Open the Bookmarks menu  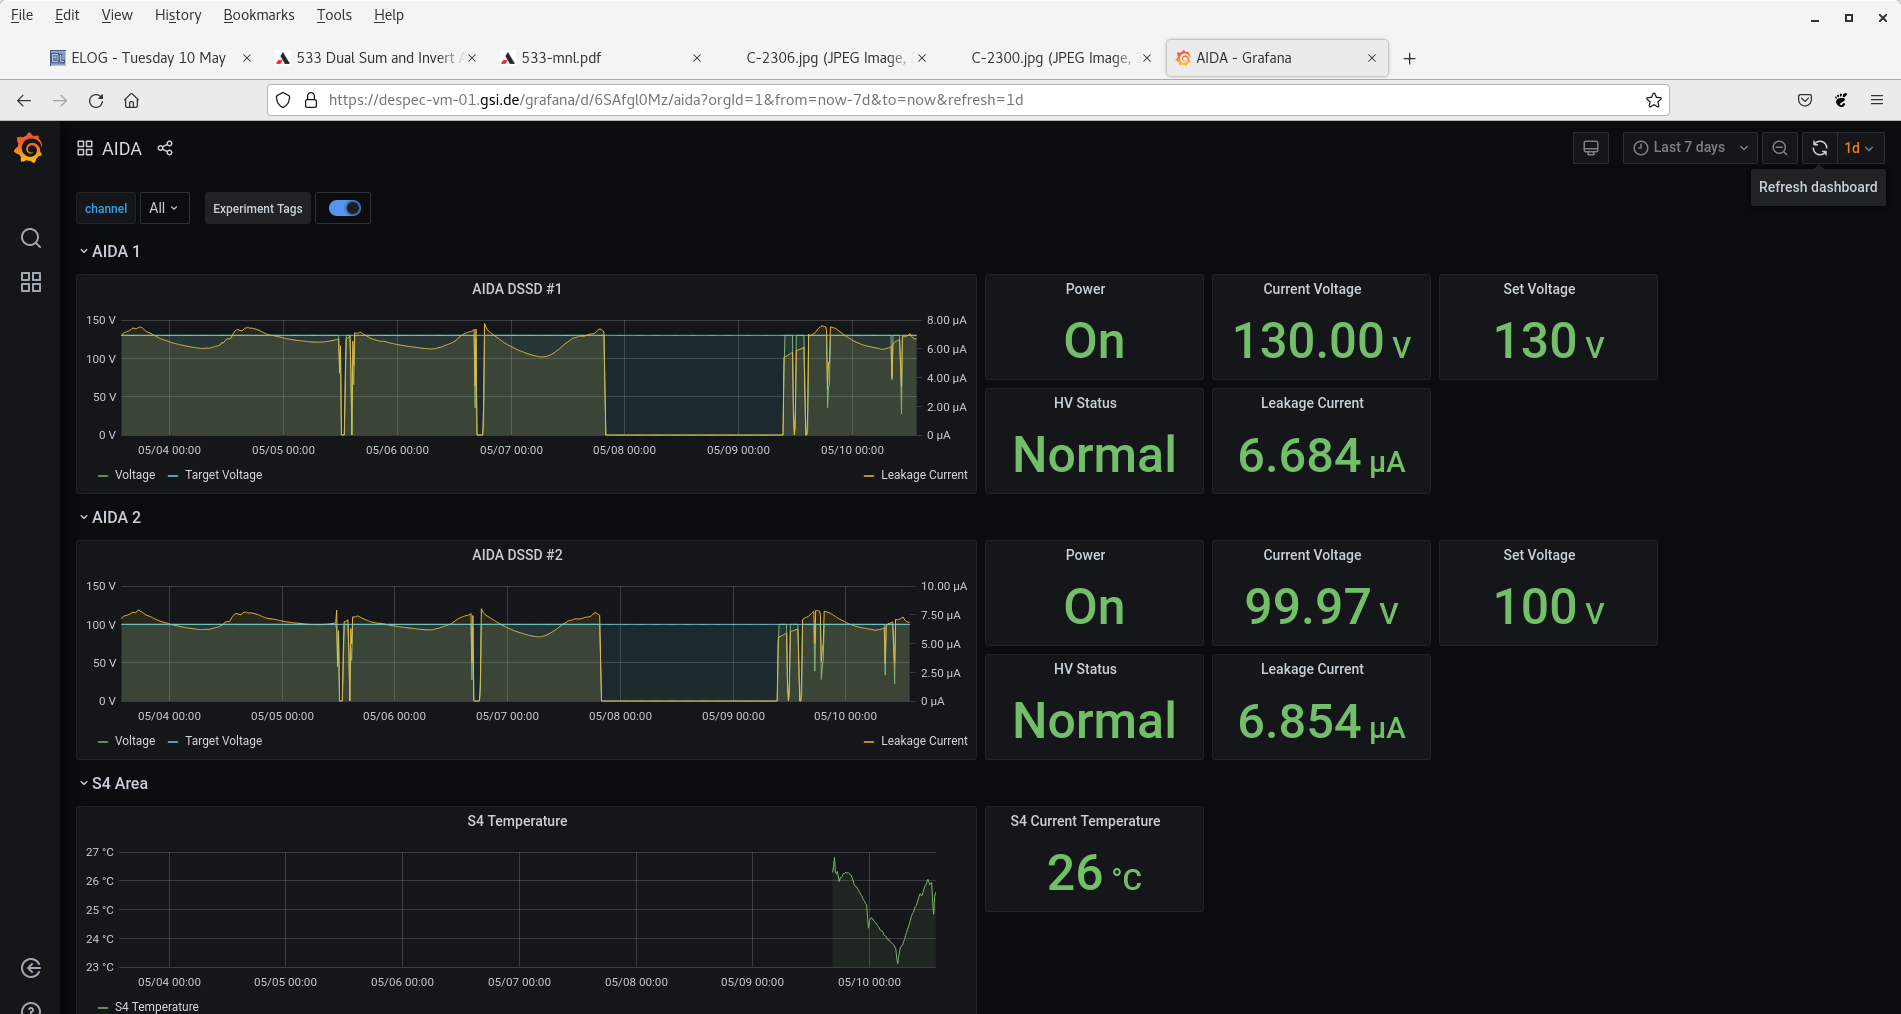[258, 15]
